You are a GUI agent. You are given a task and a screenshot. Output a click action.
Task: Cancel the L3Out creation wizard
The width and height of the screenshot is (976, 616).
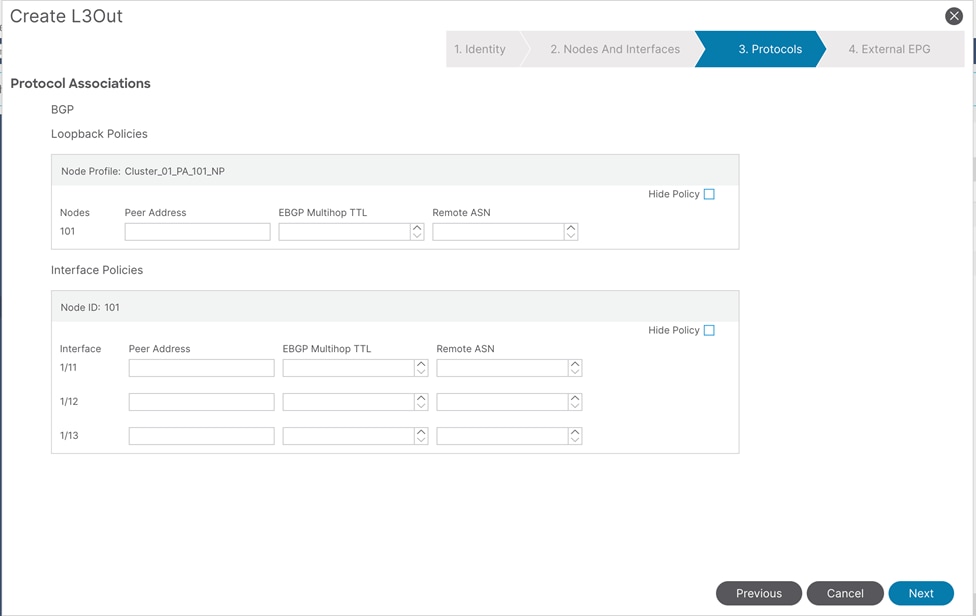pyautogui.click(x=844, y=593)
